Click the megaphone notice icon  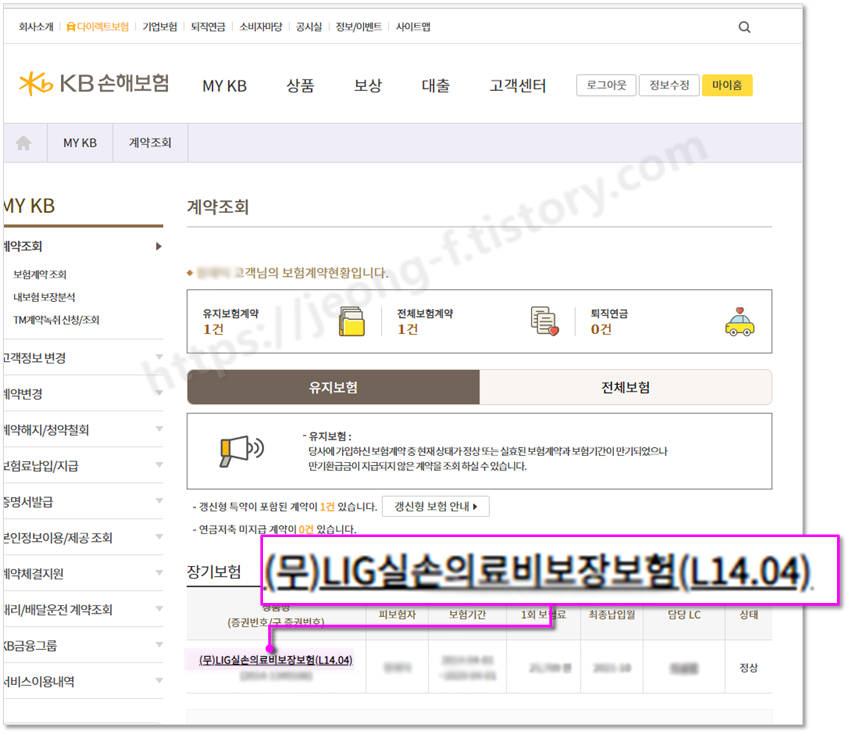point(241,451)
